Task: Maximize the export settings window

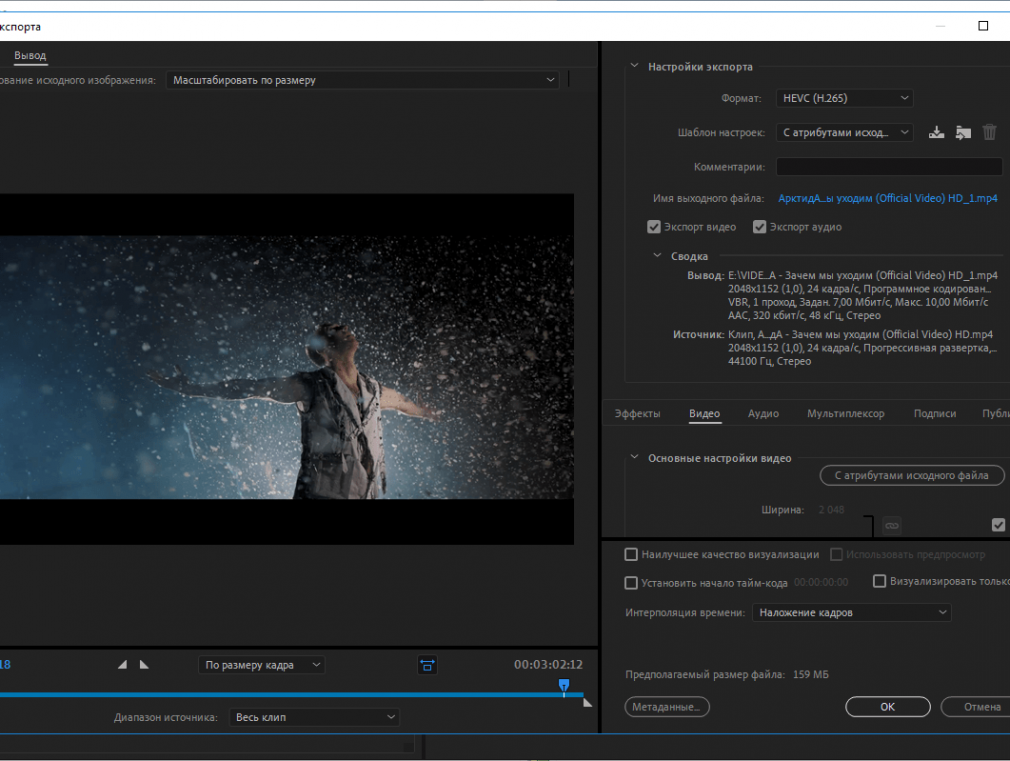Action: coord(983,26)
